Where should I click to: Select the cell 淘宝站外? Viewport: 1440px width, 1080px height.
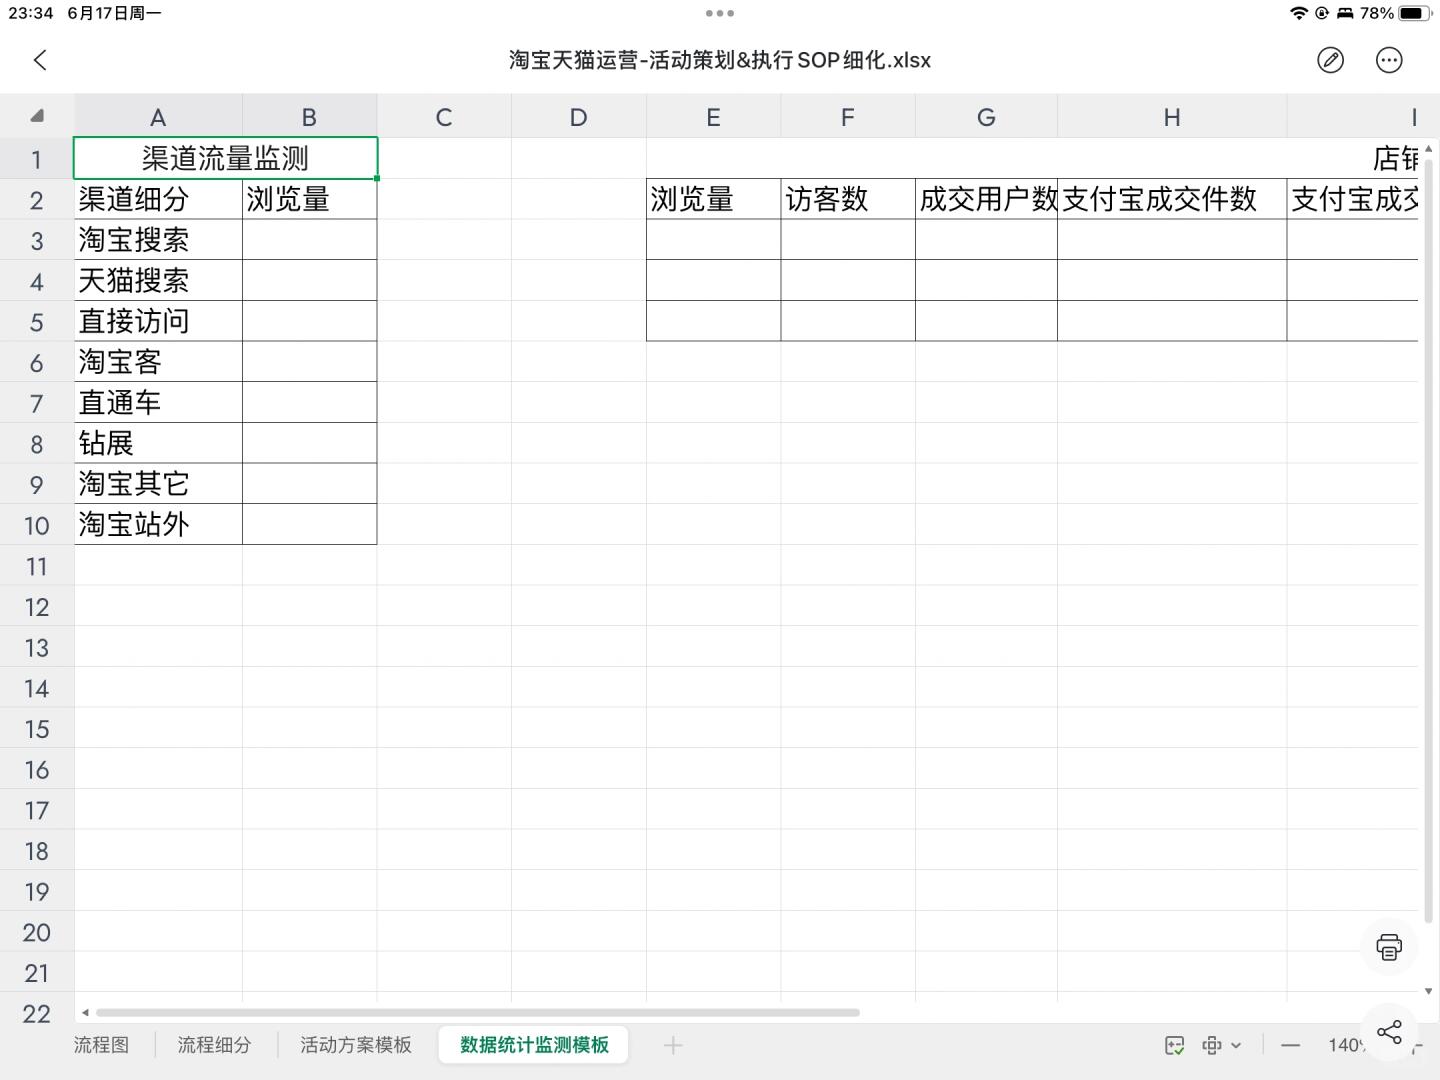tap(158, 524)
